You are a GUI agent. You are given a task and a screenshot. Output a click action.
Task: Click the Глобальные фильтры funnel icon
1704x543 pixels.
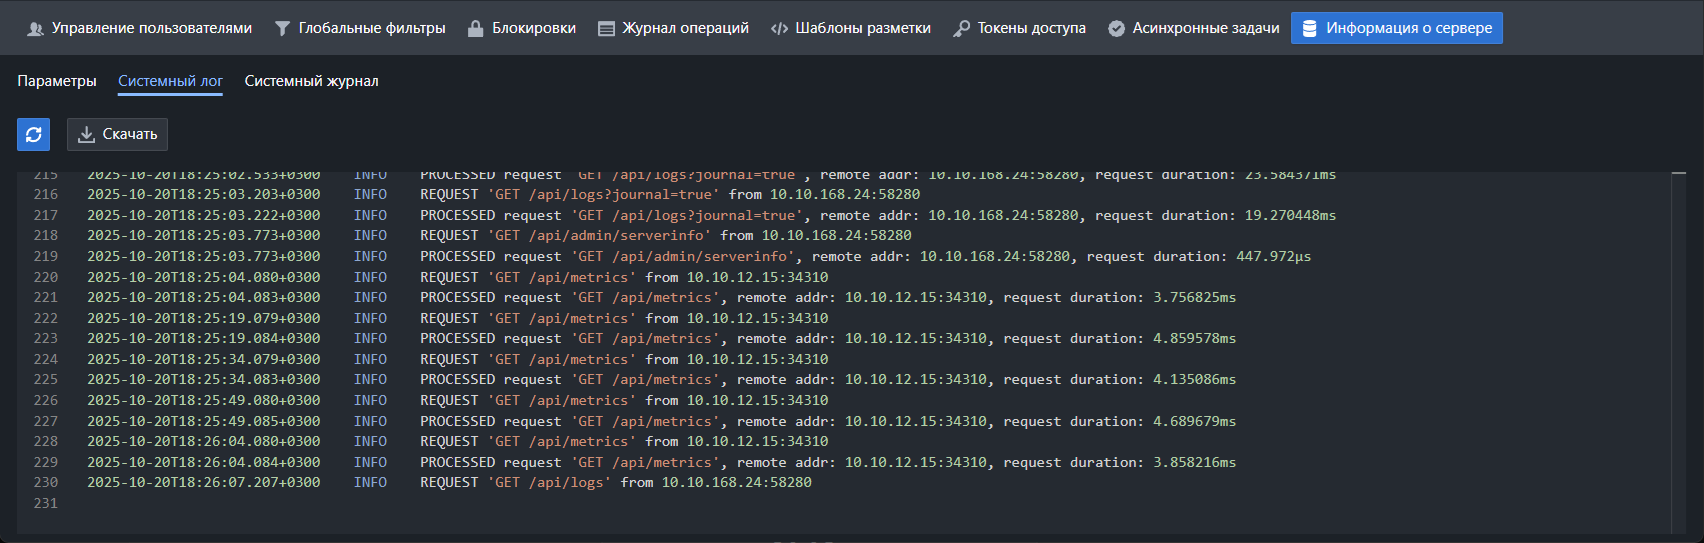click(x=282, y=29)
